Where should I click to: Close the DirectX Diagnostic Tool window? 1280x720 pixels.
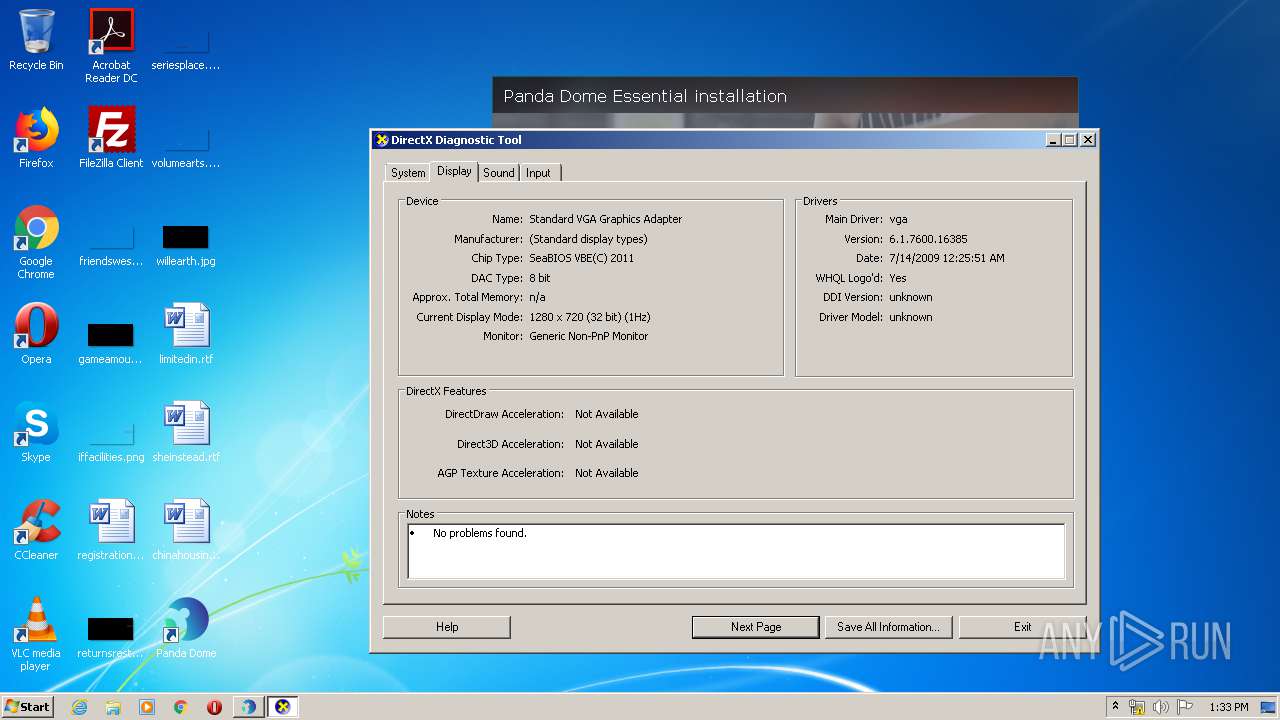[1088, 140]
